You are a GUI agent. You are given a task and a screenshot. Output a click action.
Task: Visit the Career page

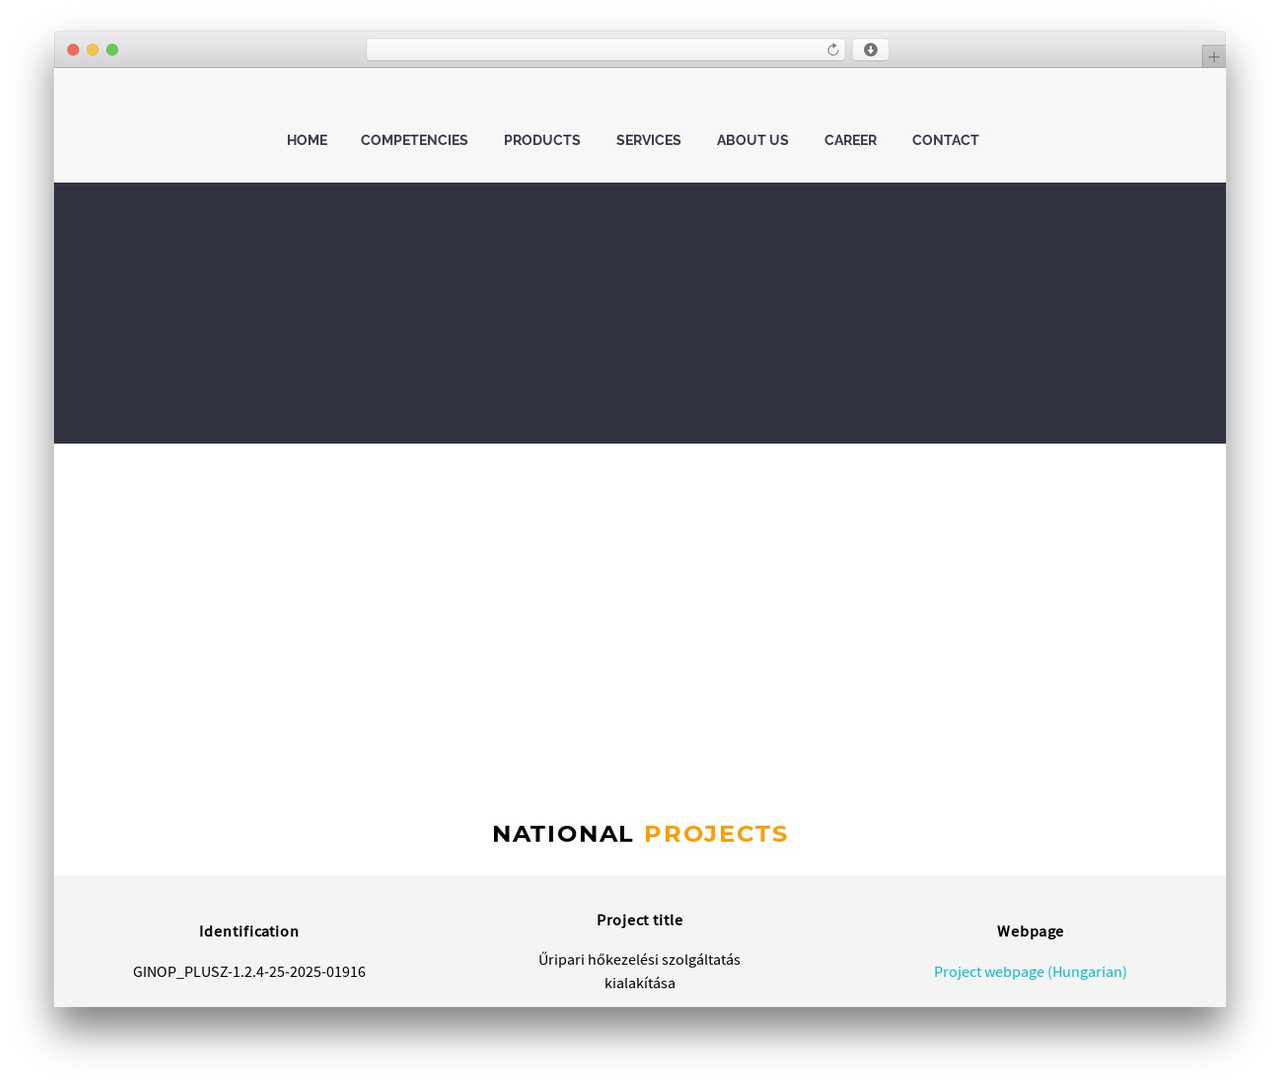(x=850, y=140)
